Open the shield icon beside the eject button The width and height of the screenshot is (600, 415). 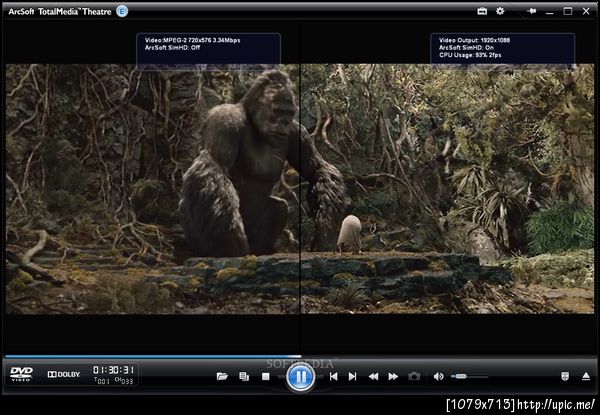click(565, 377)
